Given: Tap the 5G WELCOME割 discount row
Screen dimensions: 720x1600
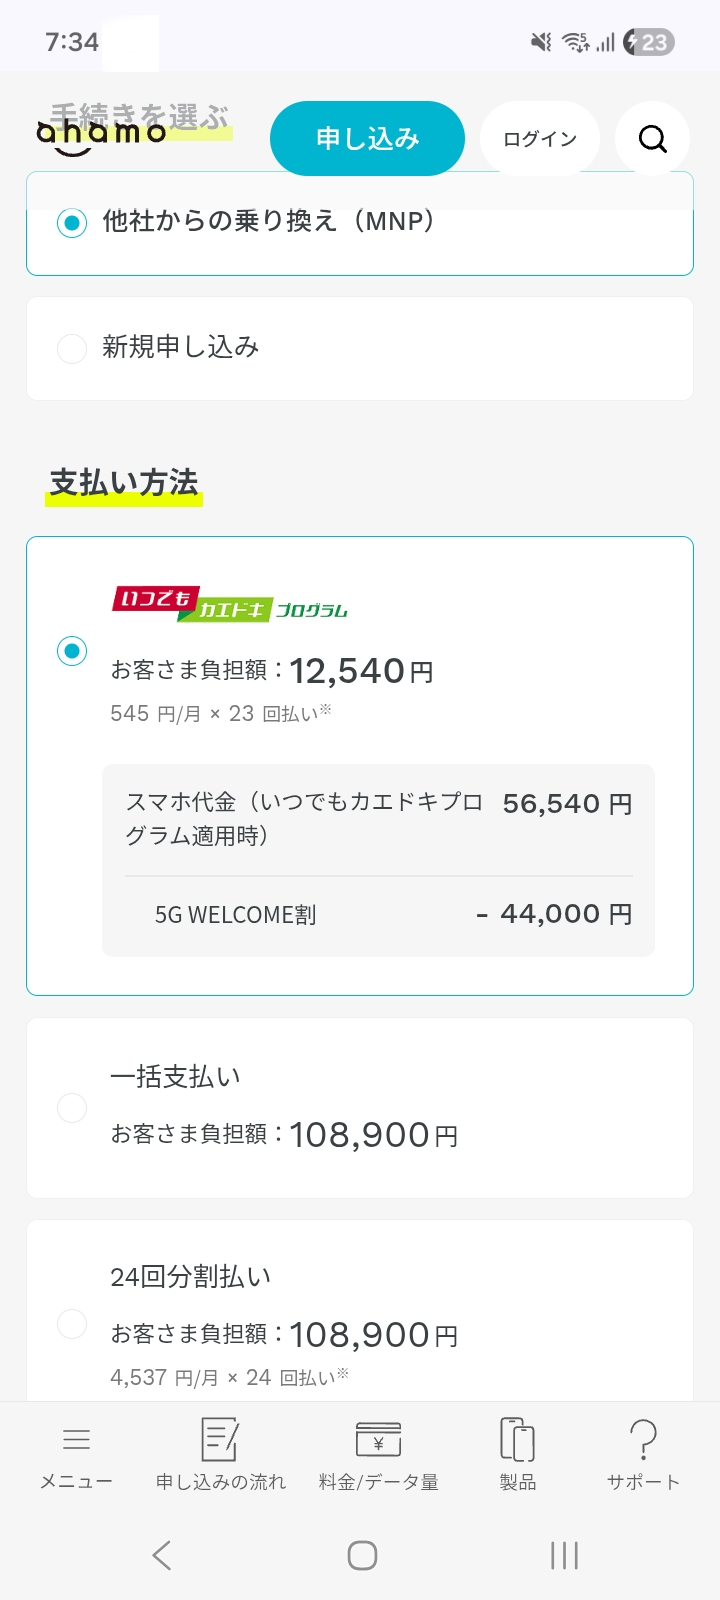Looking at the screenshot, I should click(x=378, y=914).
